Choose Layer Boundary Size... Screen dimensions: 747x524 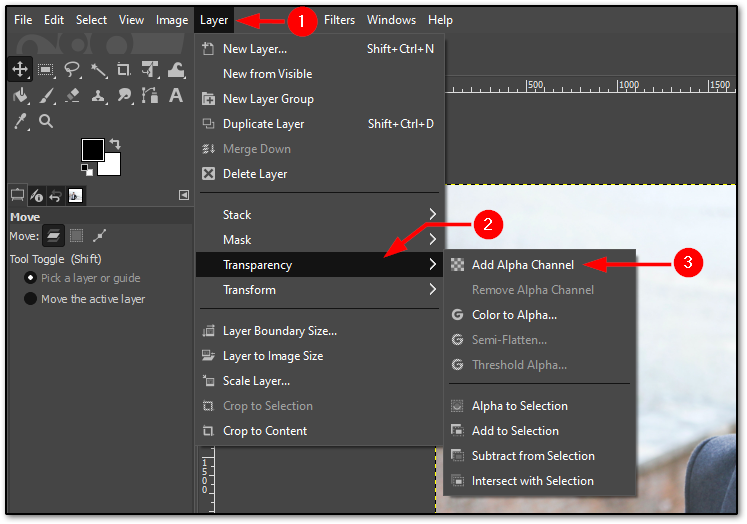tap(319, 331)
